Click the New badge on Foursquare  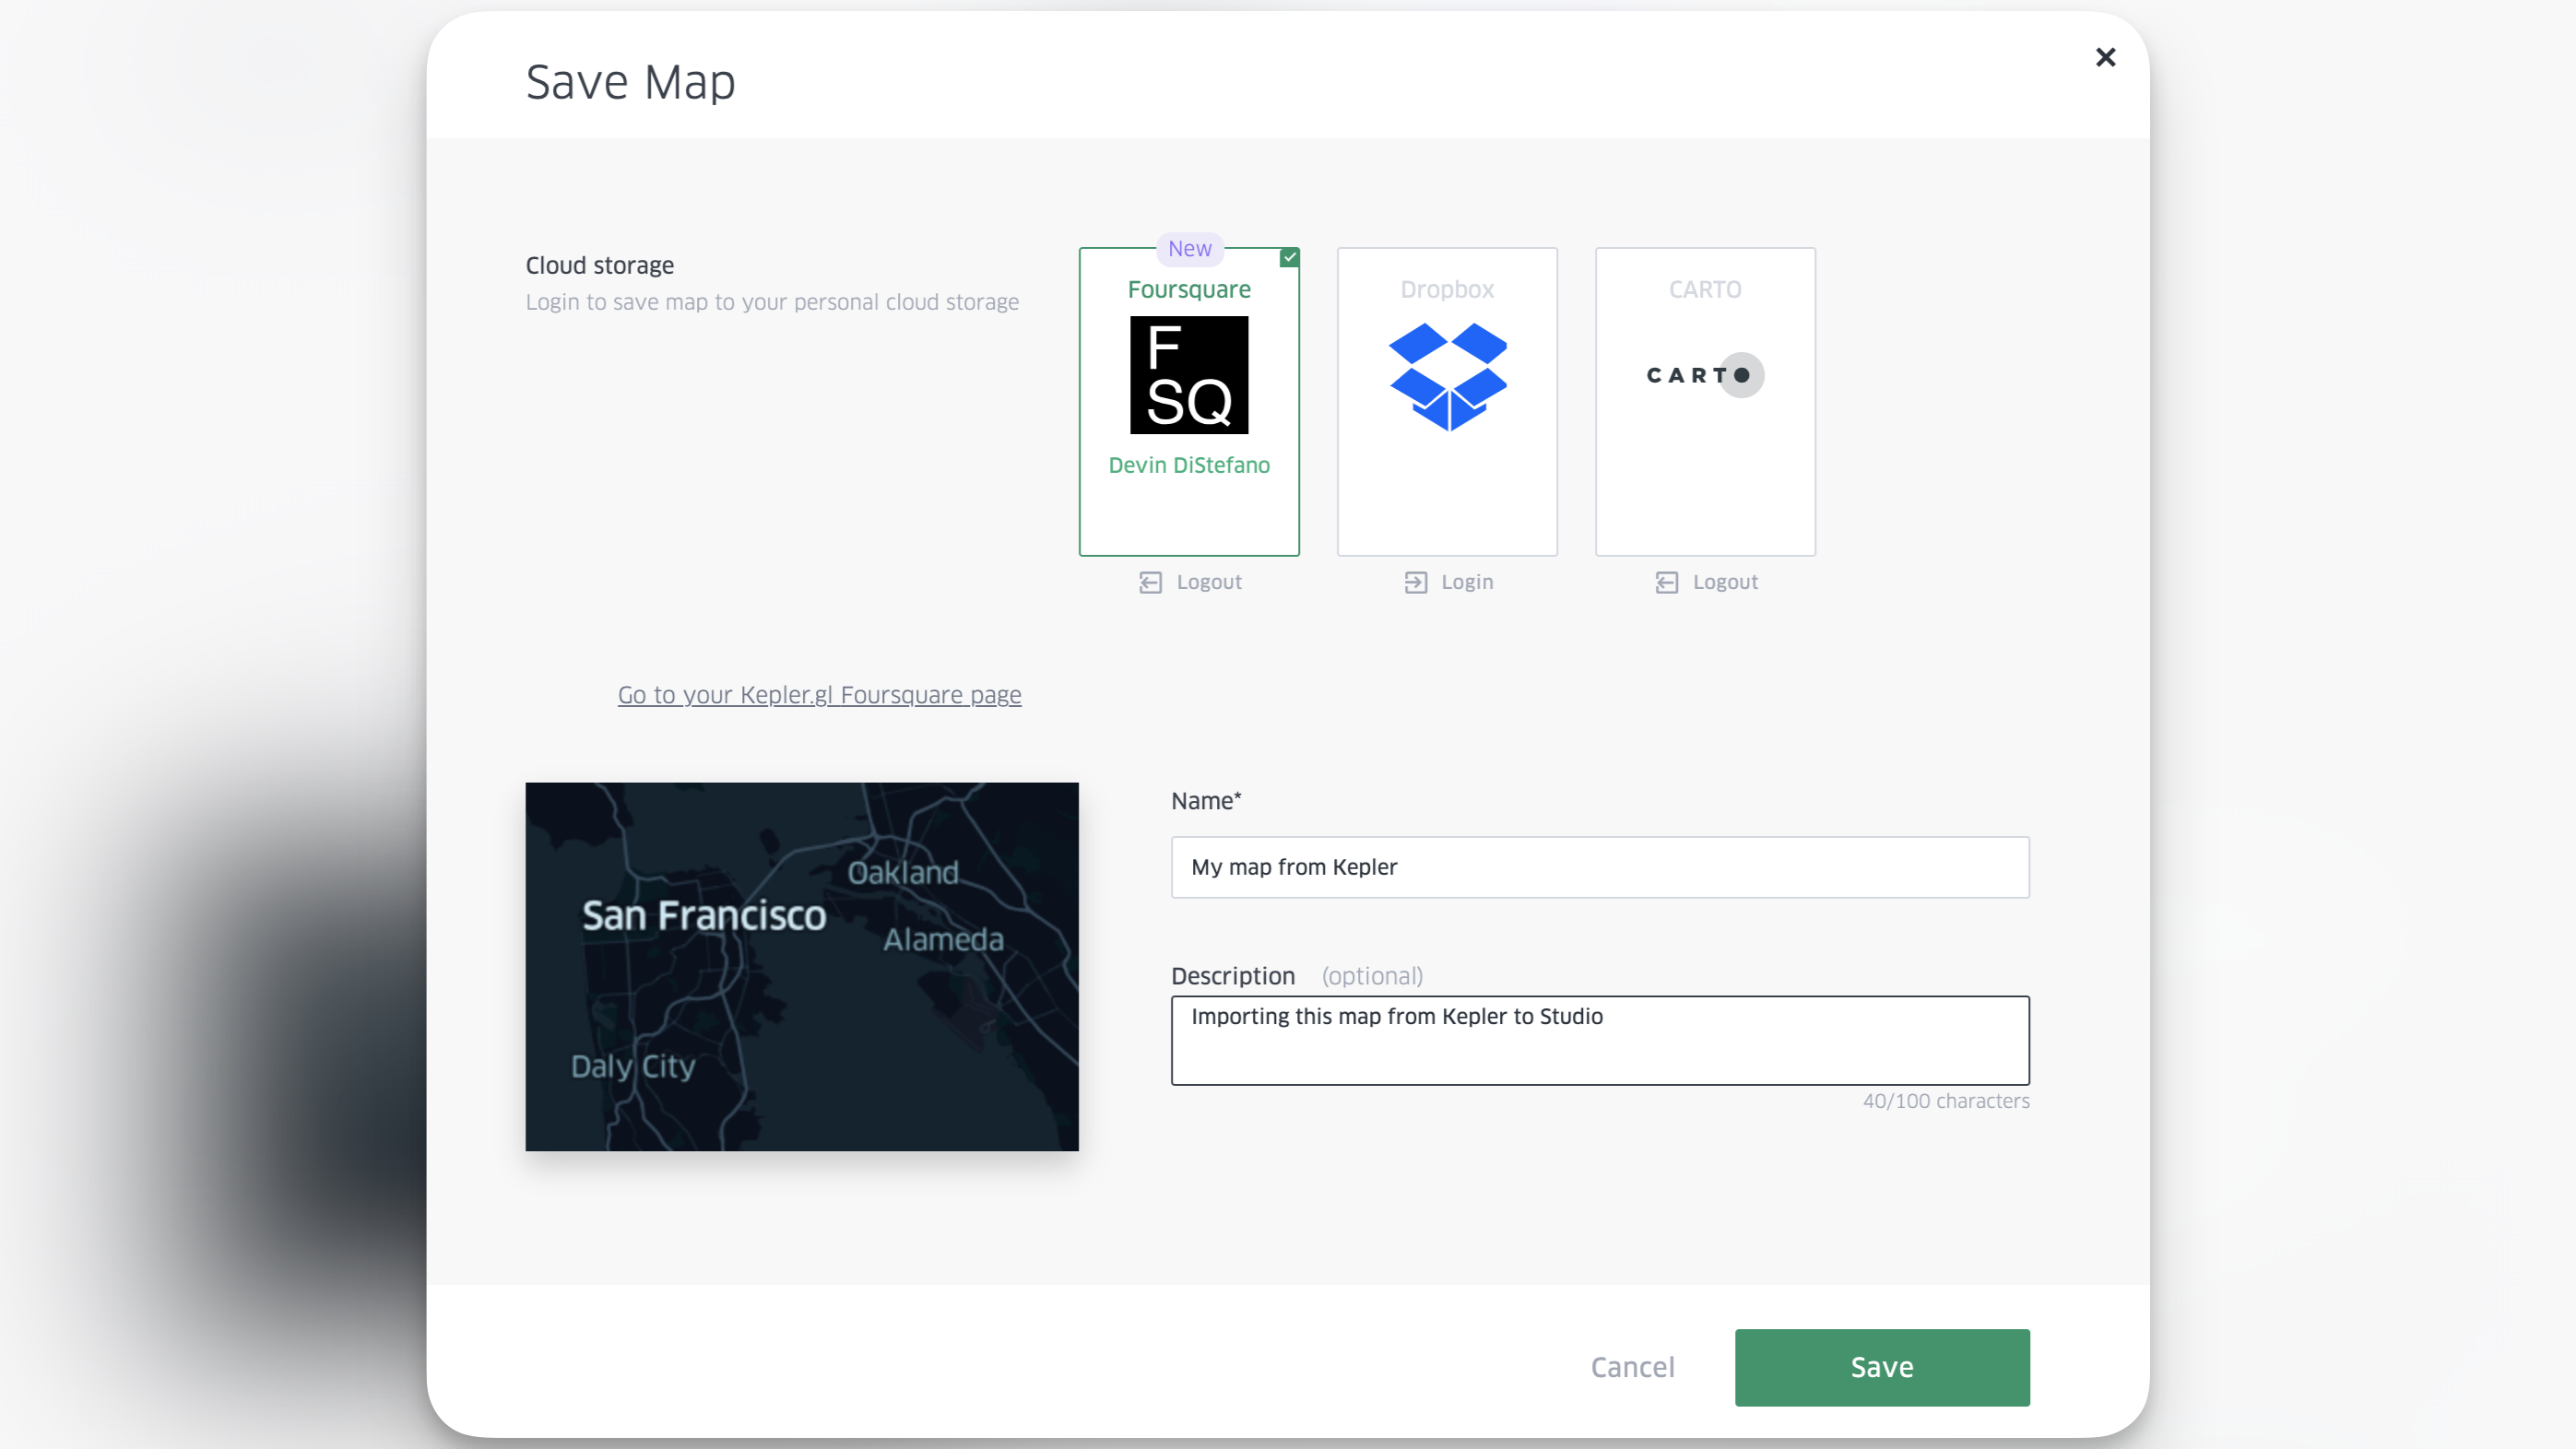[1189, 248]
